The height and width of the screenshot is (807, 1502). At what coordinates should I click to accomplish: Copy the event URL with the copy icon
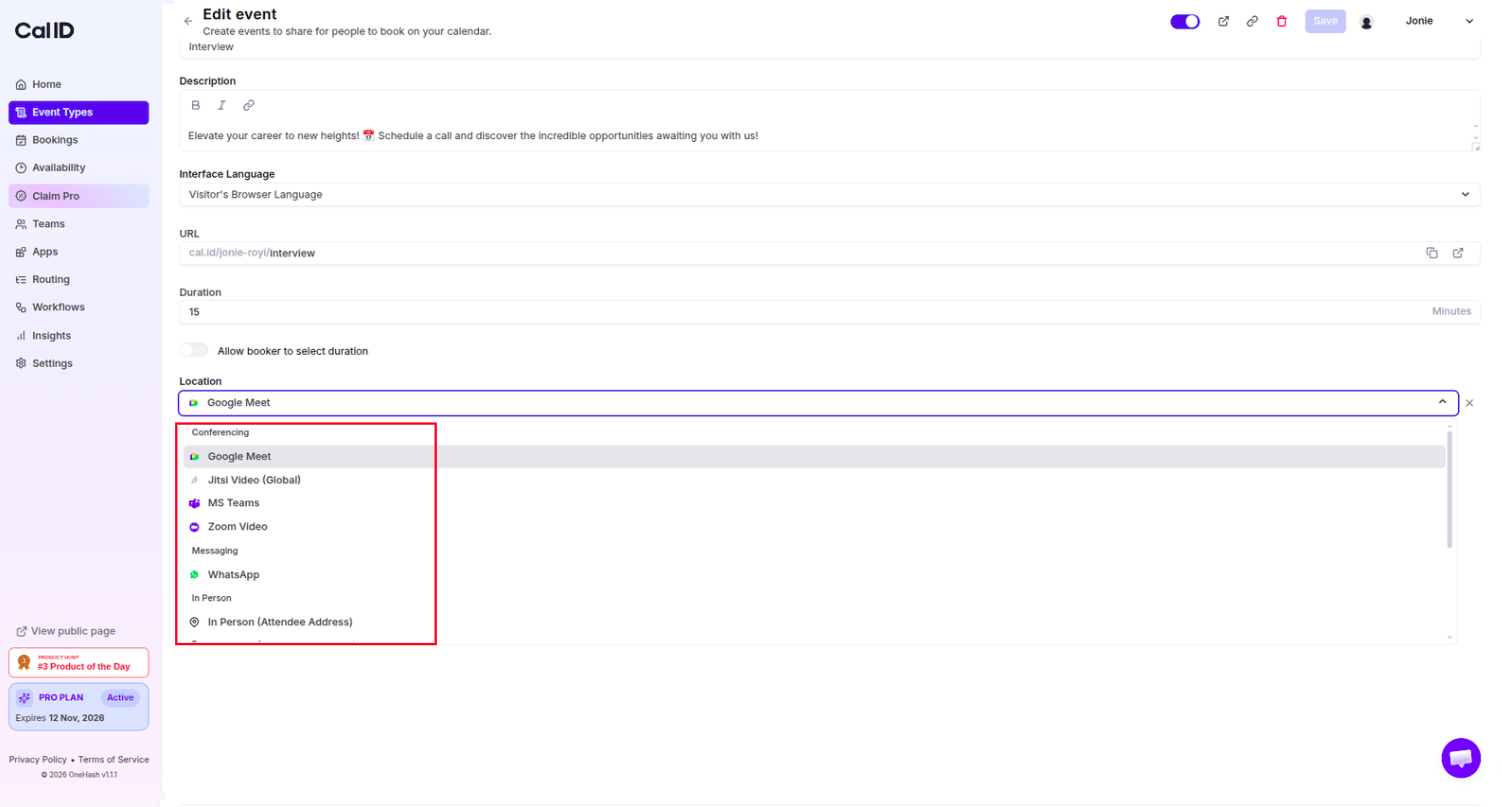(1432, 253)
